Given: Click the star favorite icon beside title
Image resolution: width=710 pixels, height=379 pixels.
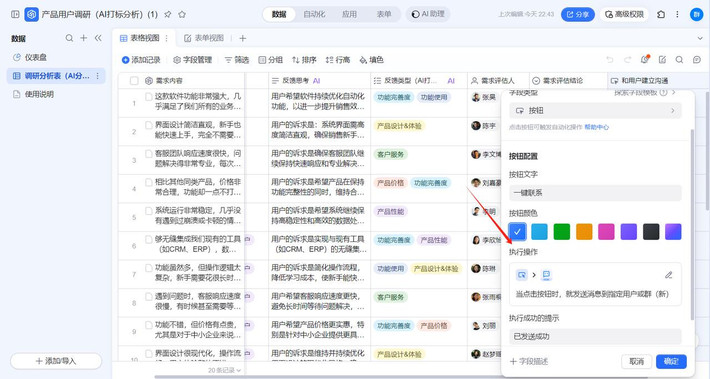Looking at the screenshot, I should tap(182, 14).
